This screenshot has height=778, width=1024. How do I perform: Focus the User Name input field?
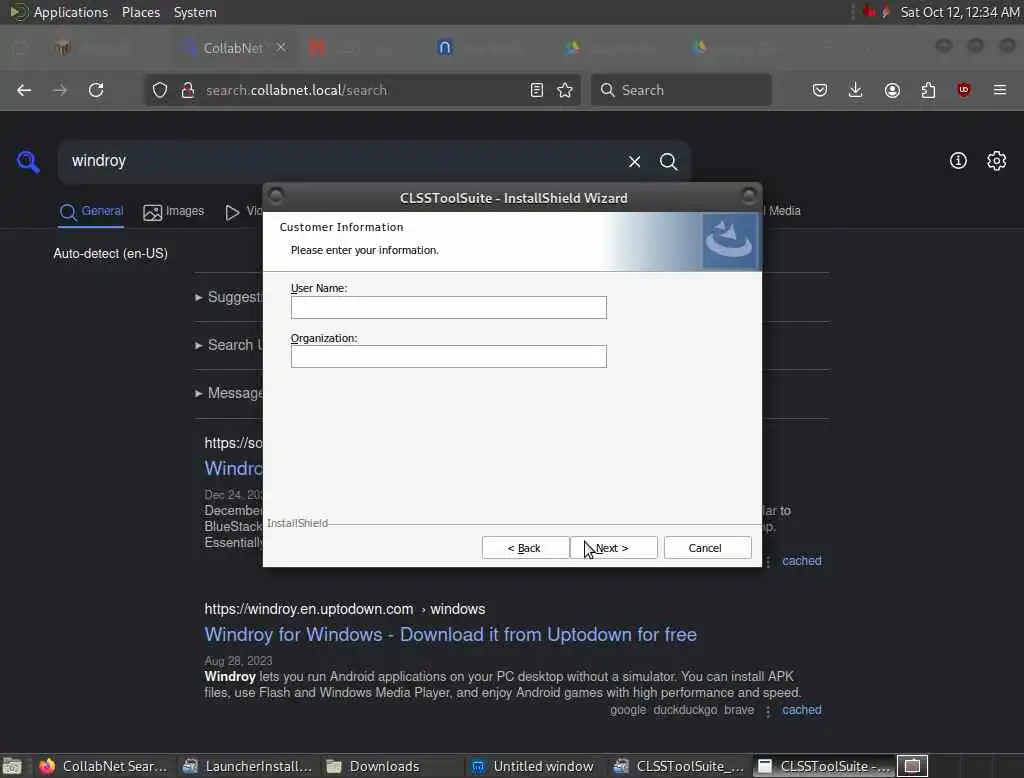pyautogui.click(x=449, y=307)
